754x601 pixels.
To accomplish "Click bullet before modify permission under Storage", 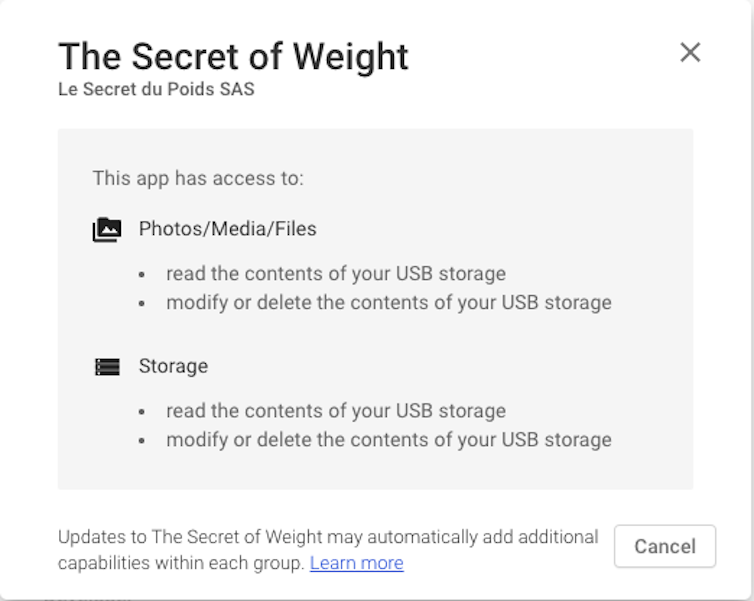I will (x=142, y=440).
